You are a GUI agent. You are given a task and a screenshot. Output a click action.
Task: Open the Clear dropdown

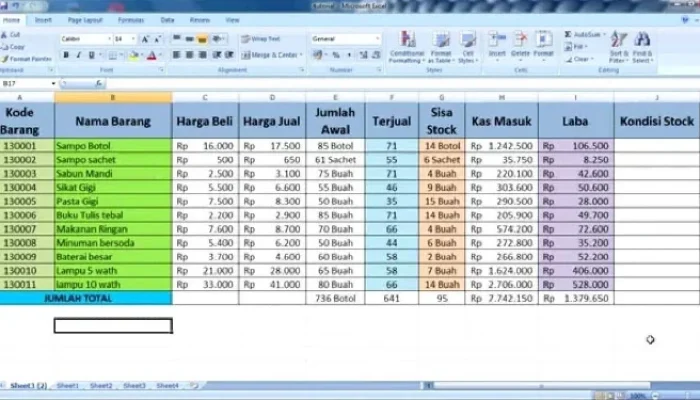579,59
